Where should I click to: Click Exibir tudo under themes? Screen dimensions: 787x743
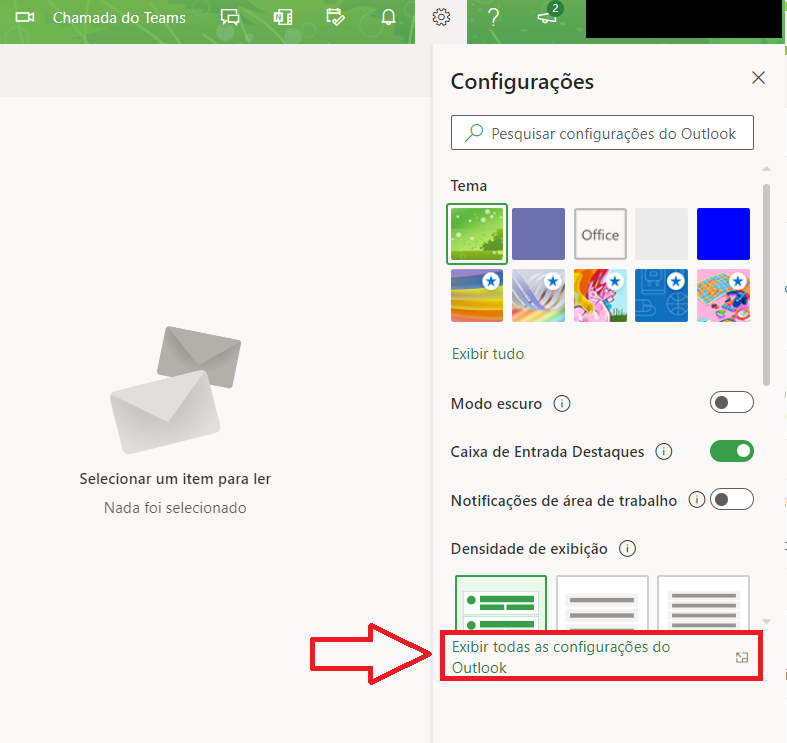487,354
